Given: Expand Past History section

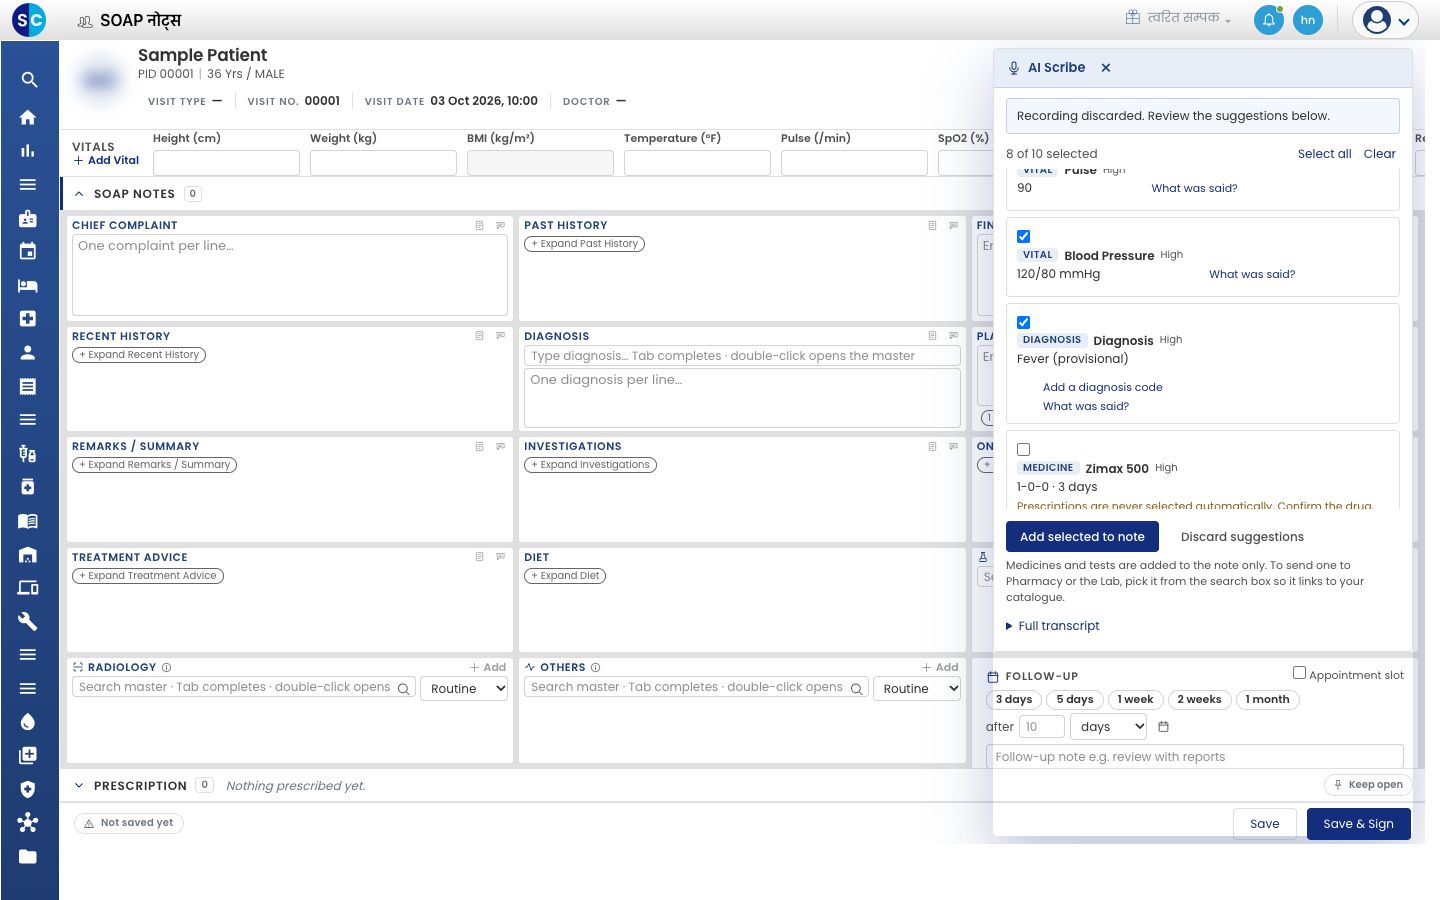Looking at the screenshot, I should [x=585, y=244].
